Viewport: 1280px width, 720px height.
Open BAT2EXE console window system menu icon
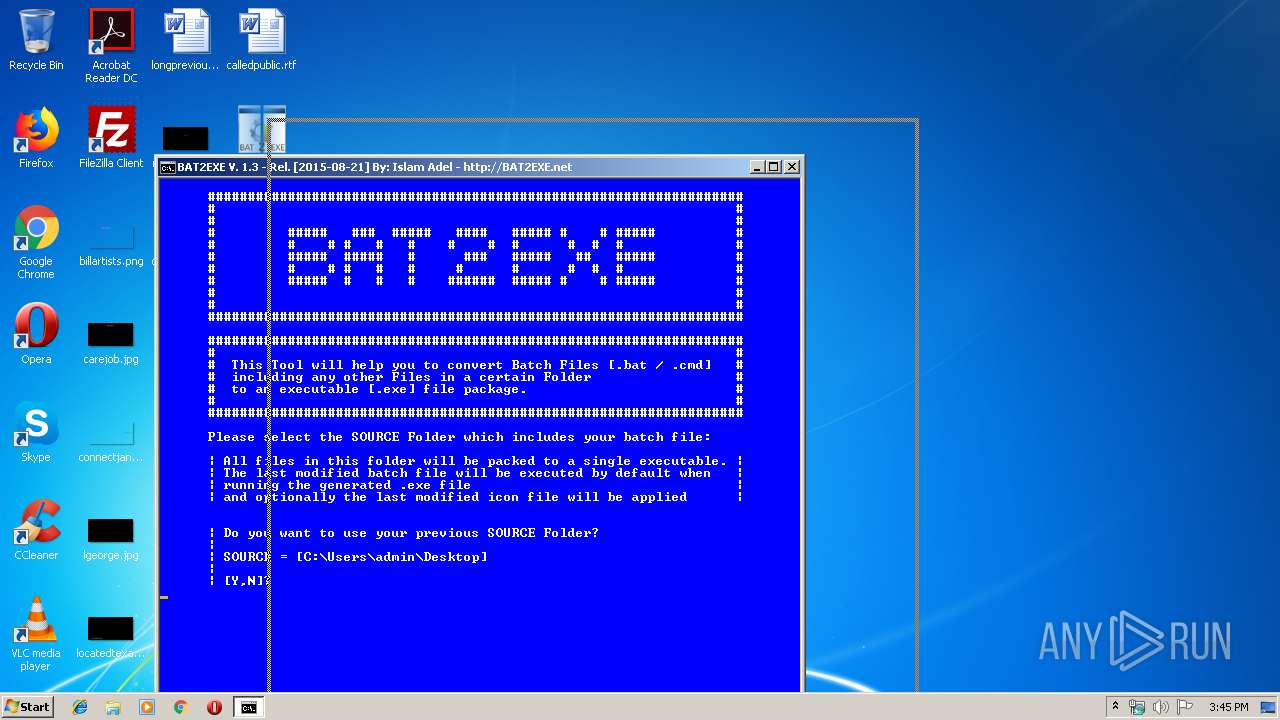168,167
